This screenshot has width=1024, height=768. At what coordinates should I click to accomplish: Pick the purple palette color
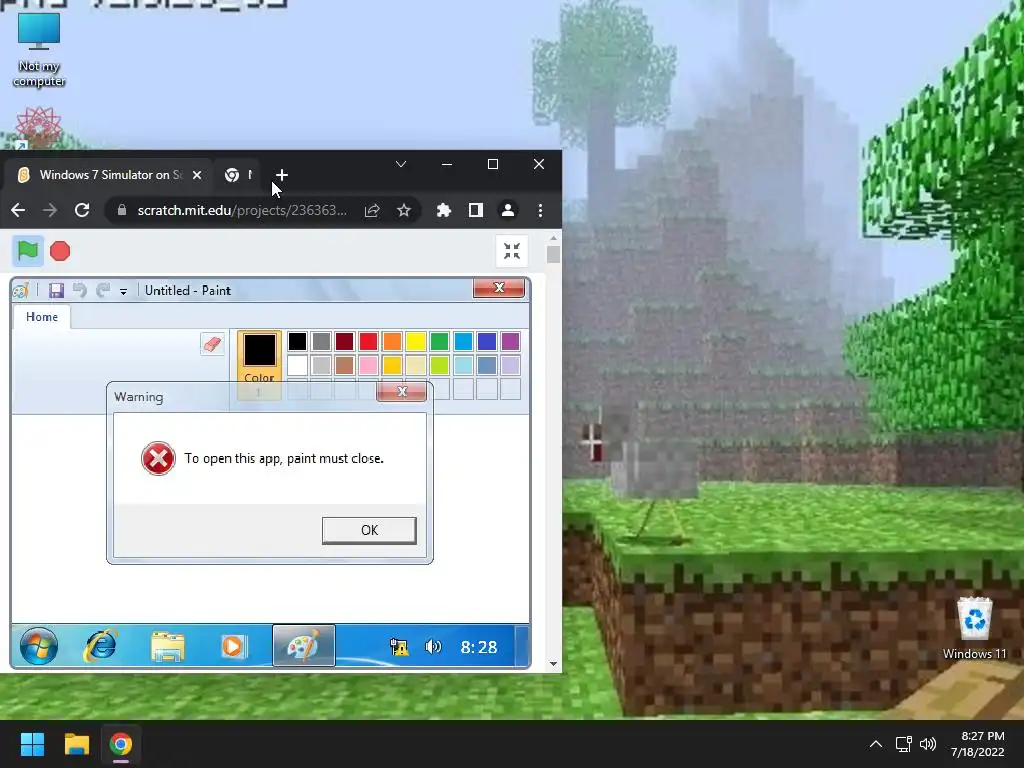511,341
